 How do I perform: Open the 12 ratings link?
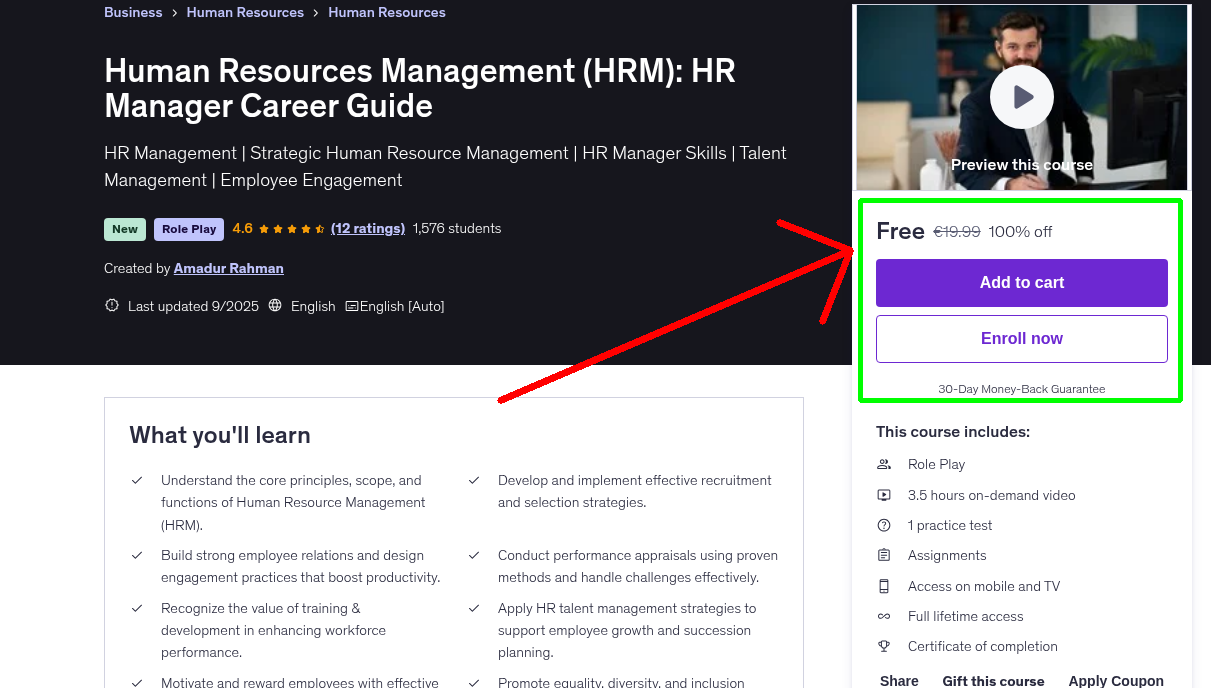[367, 228]
